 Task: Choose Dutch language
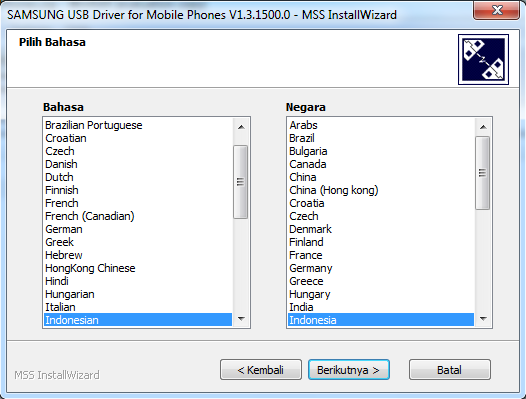pyautogui.click(x=138, y=177)
